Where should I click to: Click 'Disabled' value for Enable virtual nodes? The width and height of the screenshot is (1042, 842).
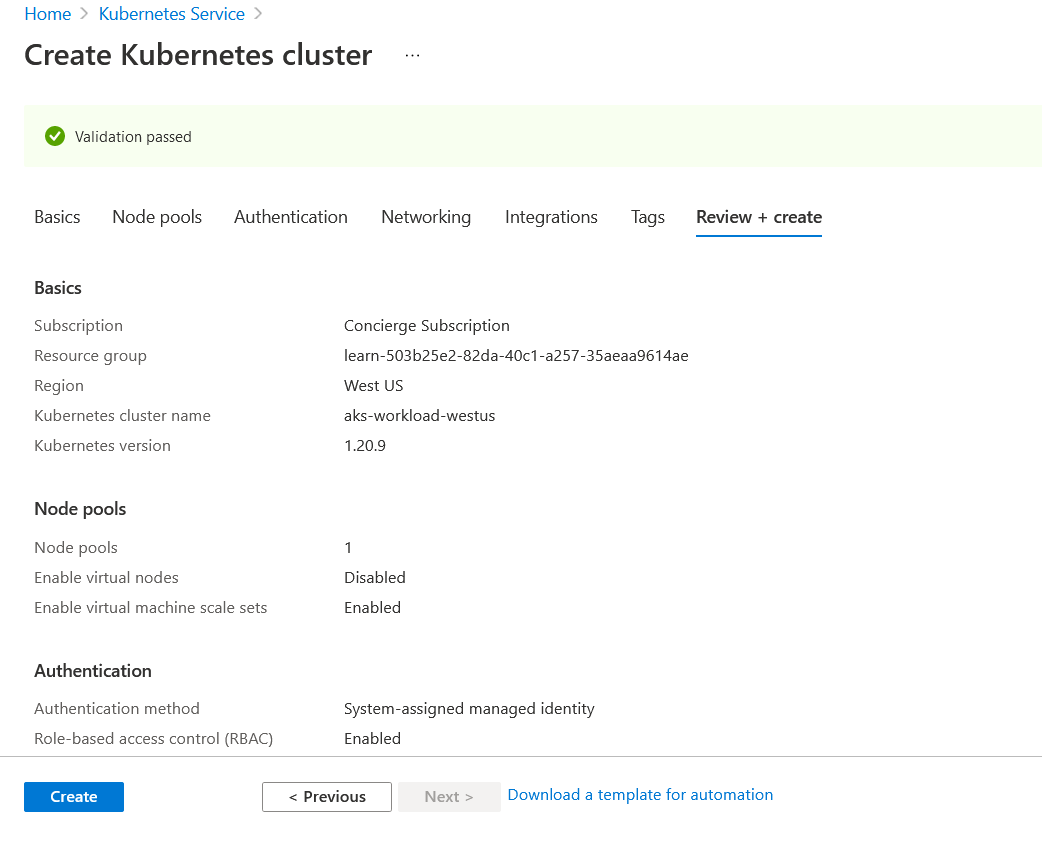coord(375,578)
